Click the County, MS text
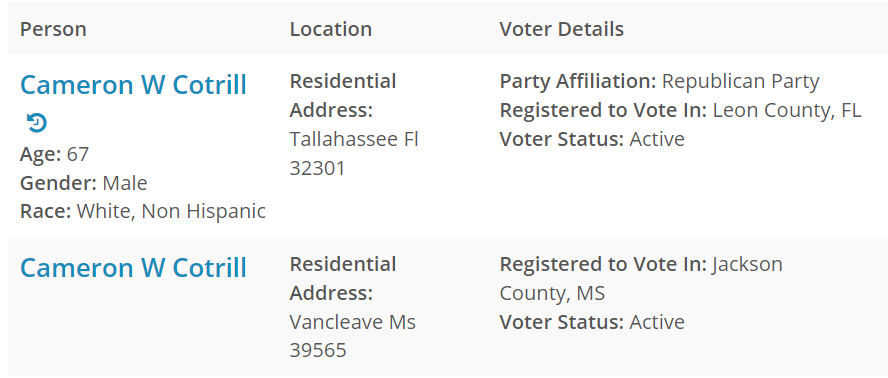The image size is (888, 378). pyautogui.click(x=552, y=294)
